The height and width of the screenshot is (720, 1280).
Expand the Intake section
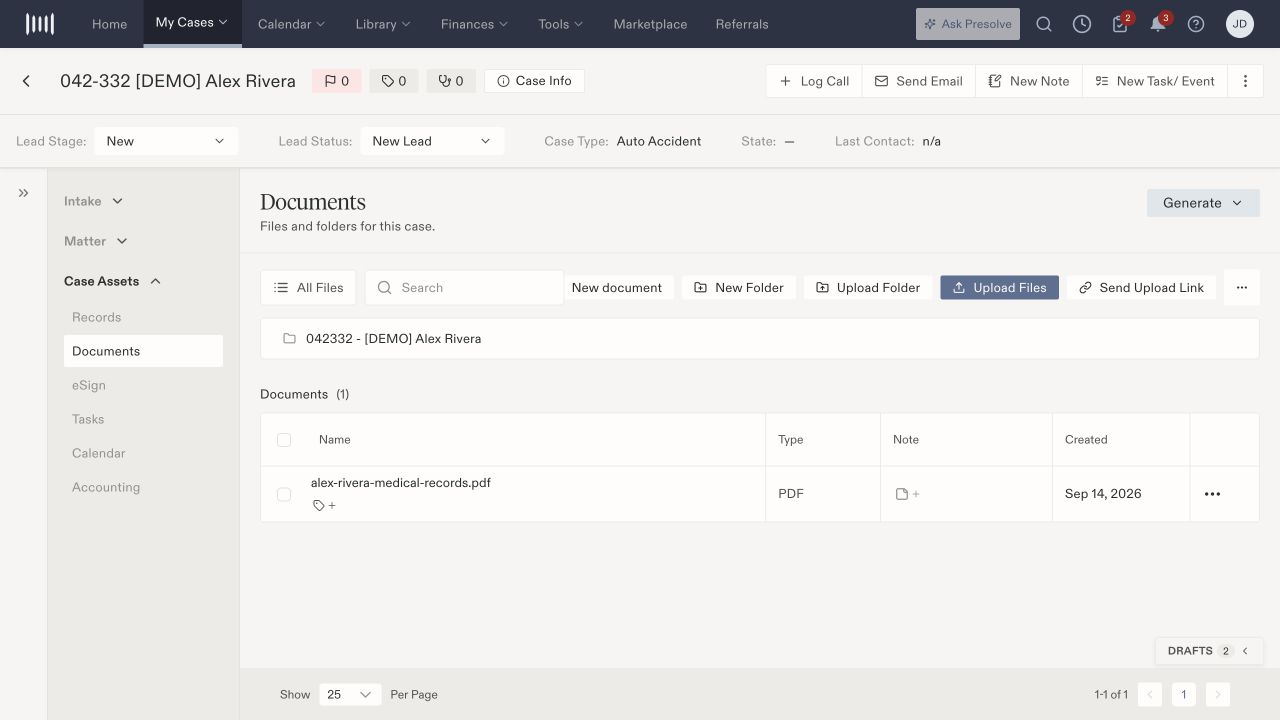click(93, 201)
